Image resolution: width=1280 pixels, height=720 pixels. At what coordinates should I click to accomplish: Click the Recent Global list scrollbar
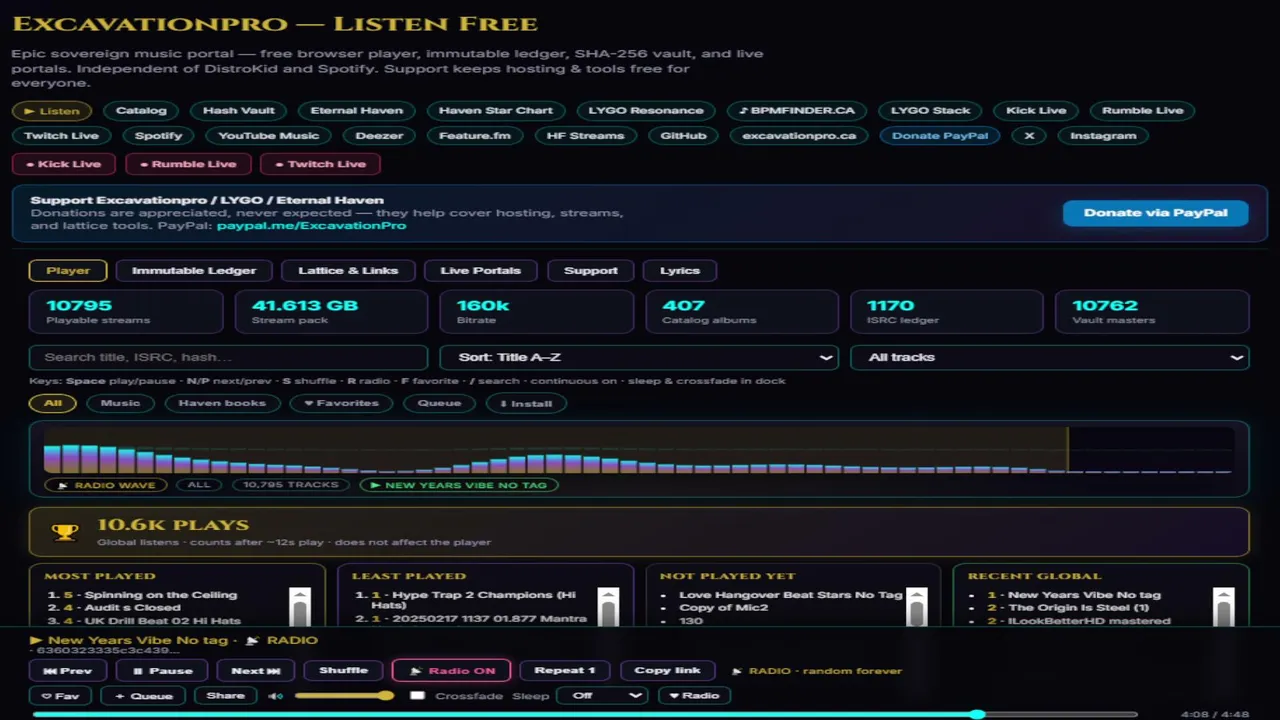point(1224,606)
